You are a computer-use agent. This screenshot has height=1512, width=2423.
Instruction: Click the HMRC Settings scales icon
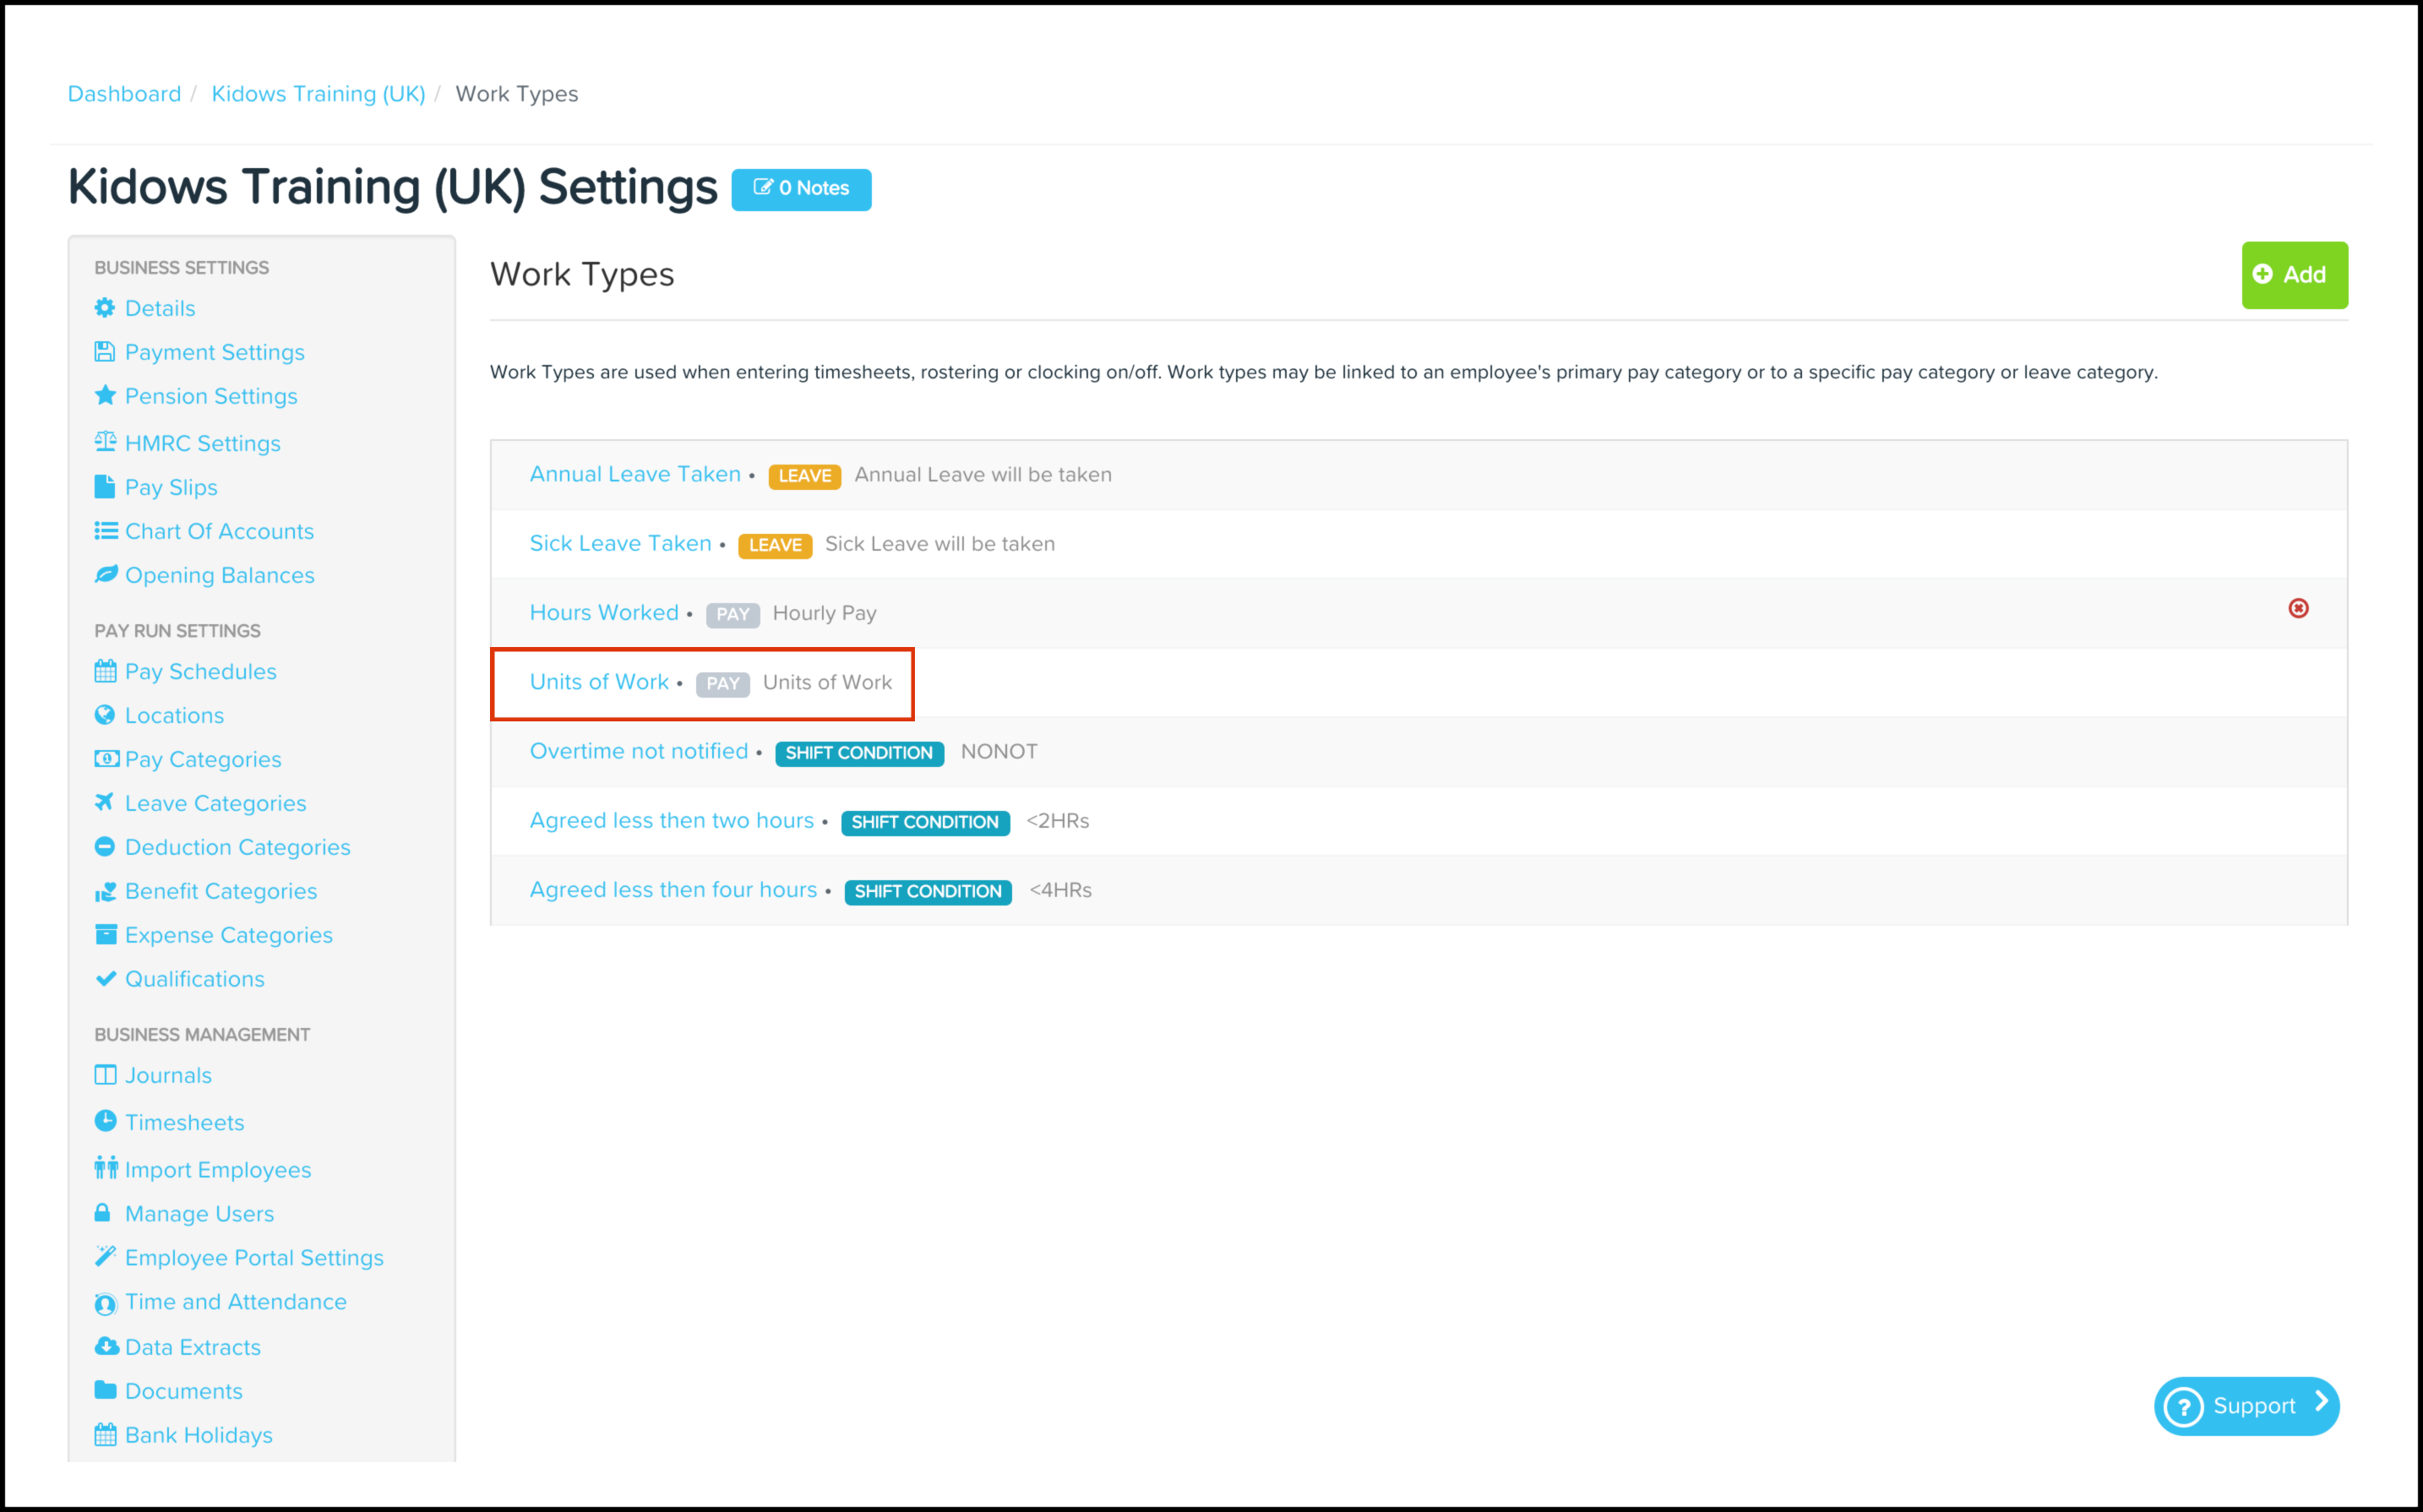[x=105, y=442]
